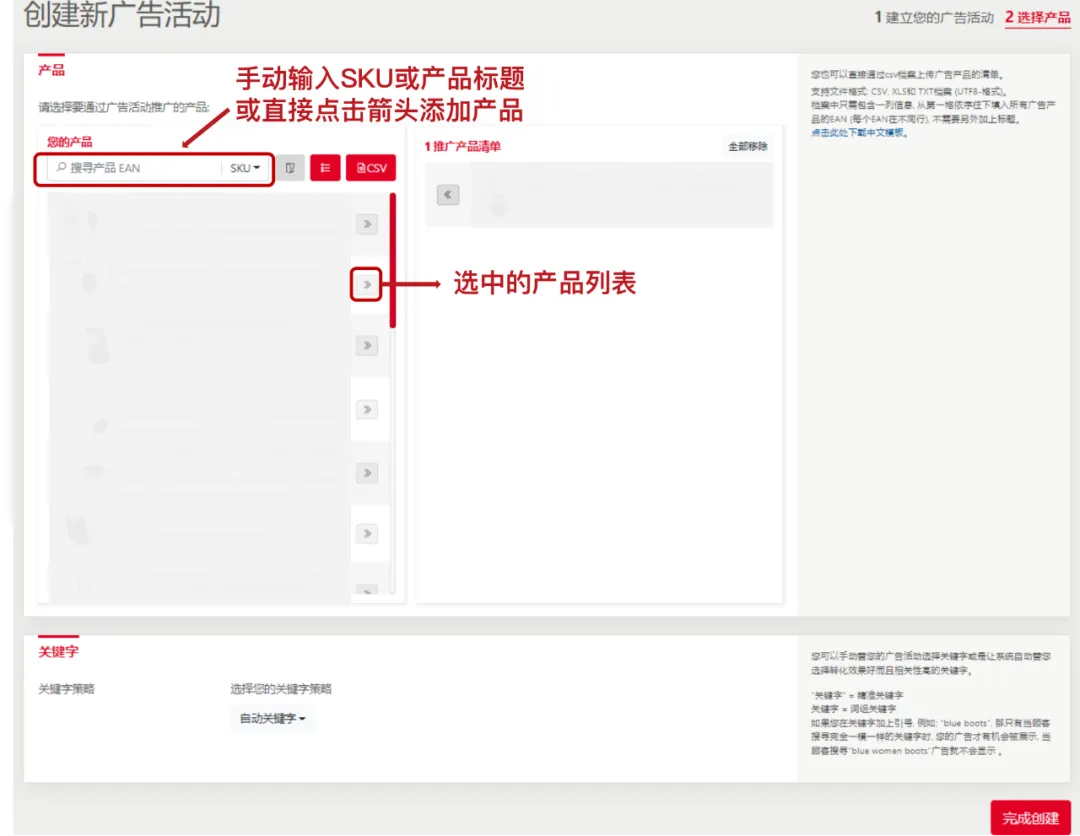Go to step 1 建立您的广告活动
The height and width of the screenshot is (836, 1080).
pos(934,18)
